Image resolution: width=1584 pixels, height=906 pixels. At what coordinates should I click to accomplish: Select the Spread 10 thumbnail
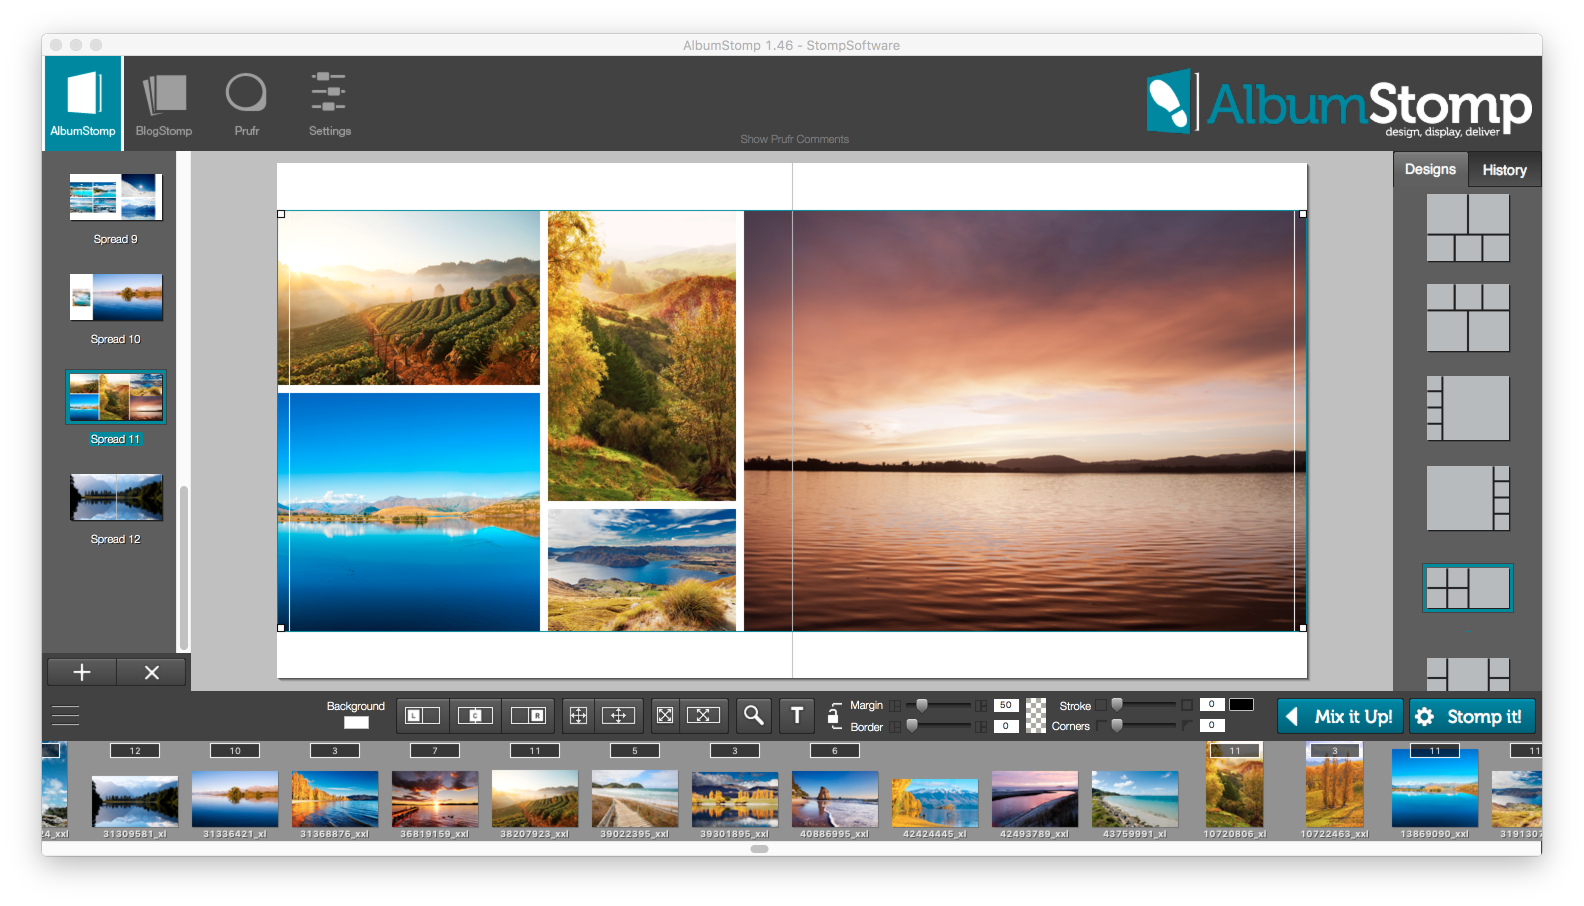[x=116, y=297]
